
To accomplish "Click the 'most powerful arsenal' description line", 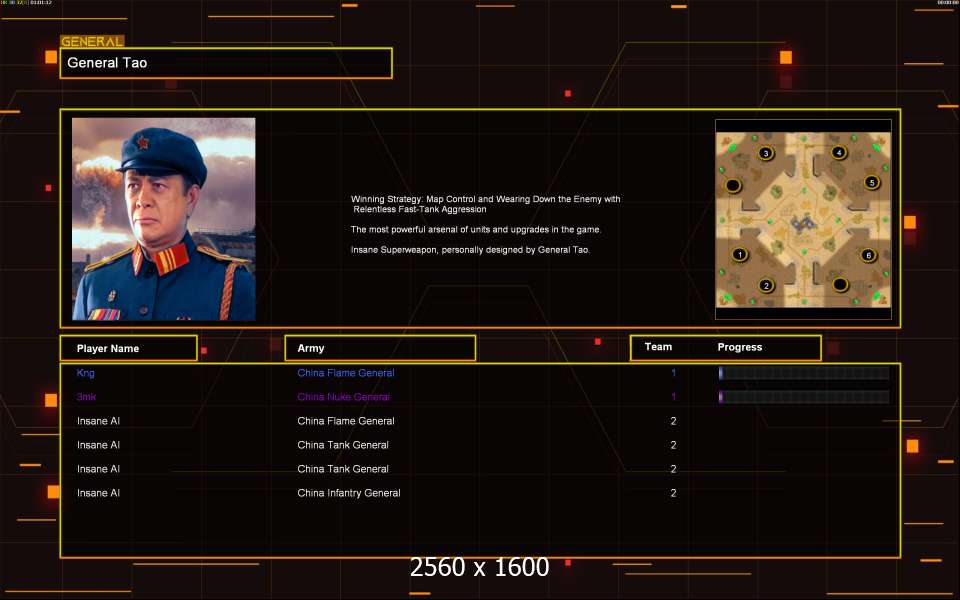I will [x=476, y=230].
